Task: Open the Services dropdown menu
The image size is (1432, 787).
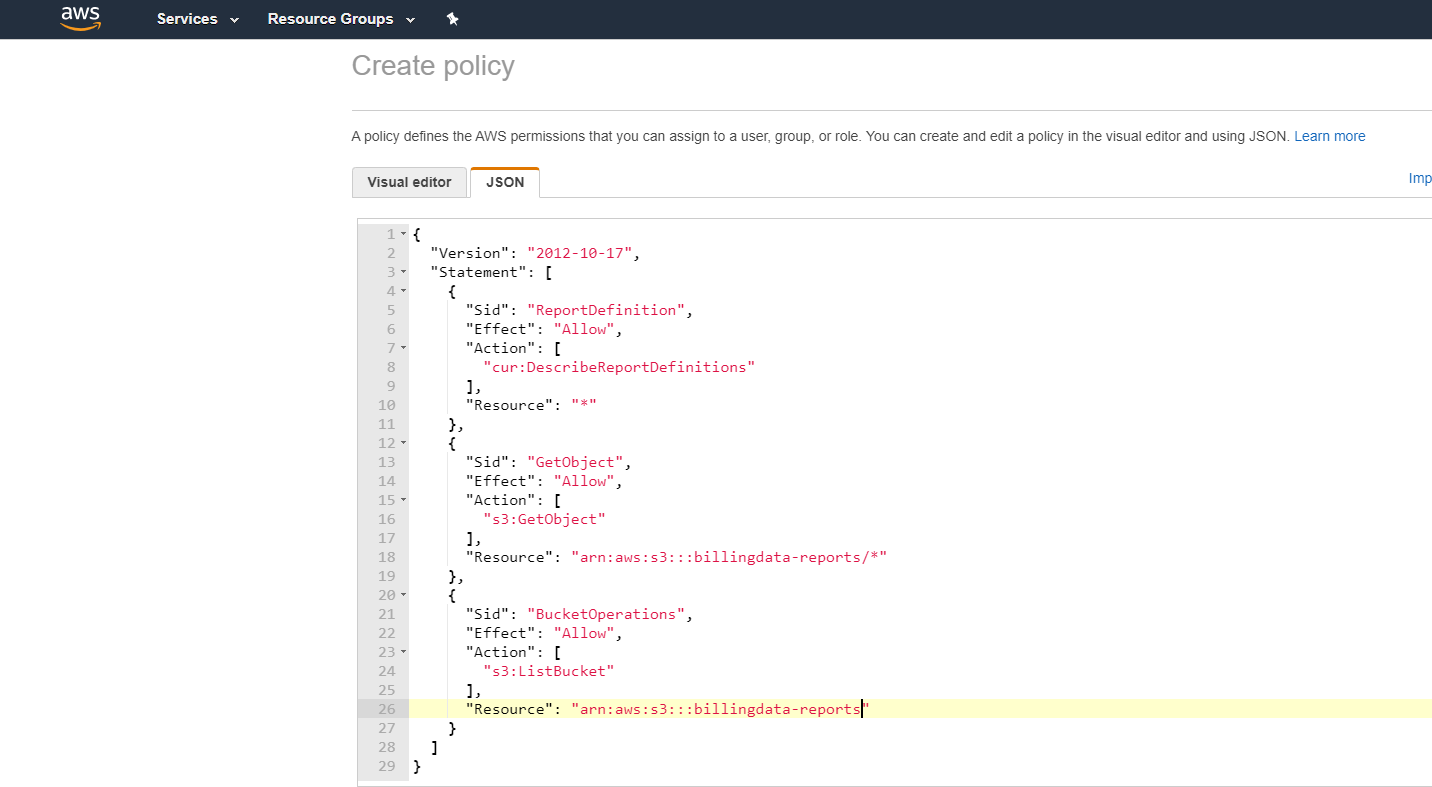Action: pos(198,19)
